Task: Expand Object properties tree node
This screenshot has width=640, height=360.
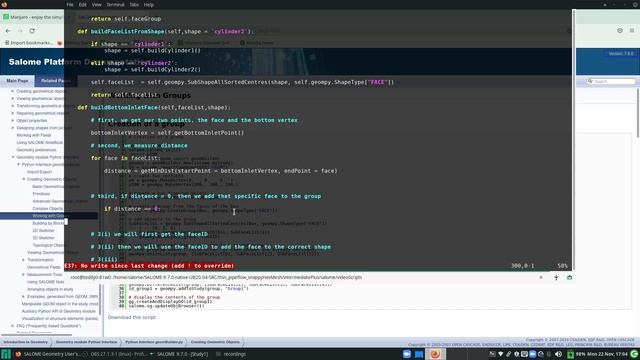Action: 13,120
